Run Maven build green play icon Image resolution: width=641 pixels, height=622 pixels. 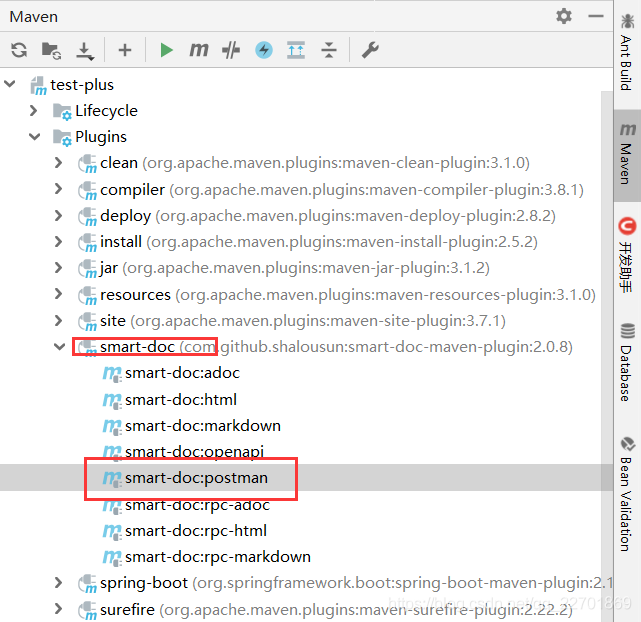pos(166,50)
